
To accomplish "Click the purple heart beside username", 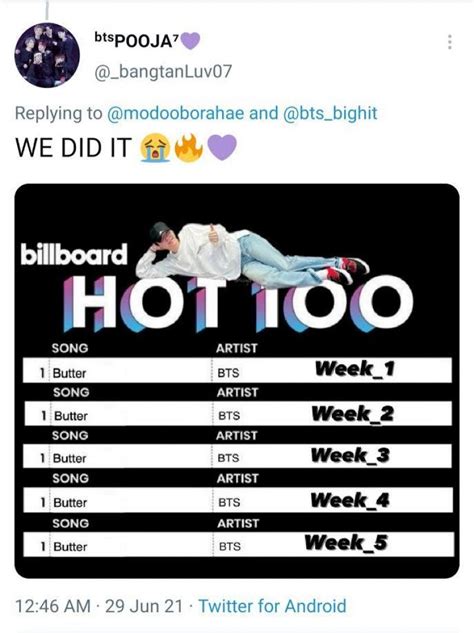I will 190,40.
